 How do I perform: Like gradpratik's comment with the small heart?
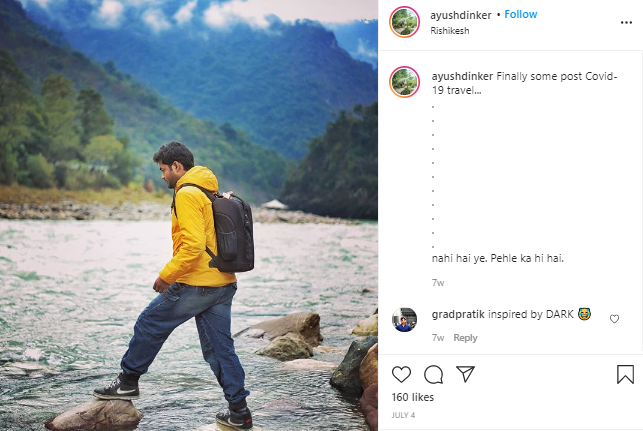pyautogui.click(x=614, y=319)
